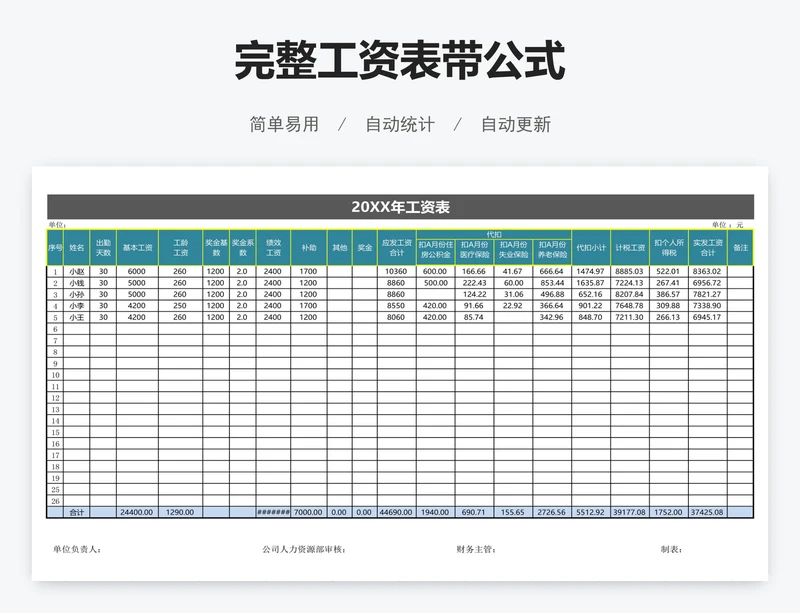
Task: Select the seniority pay cell '250'
Action: point(180,306)
